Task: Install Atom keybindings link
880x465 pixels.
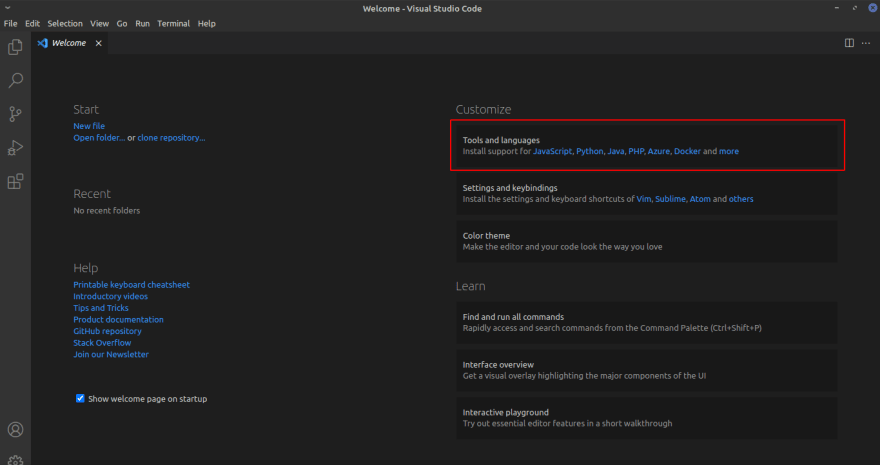Action: (x=700, y=199)
